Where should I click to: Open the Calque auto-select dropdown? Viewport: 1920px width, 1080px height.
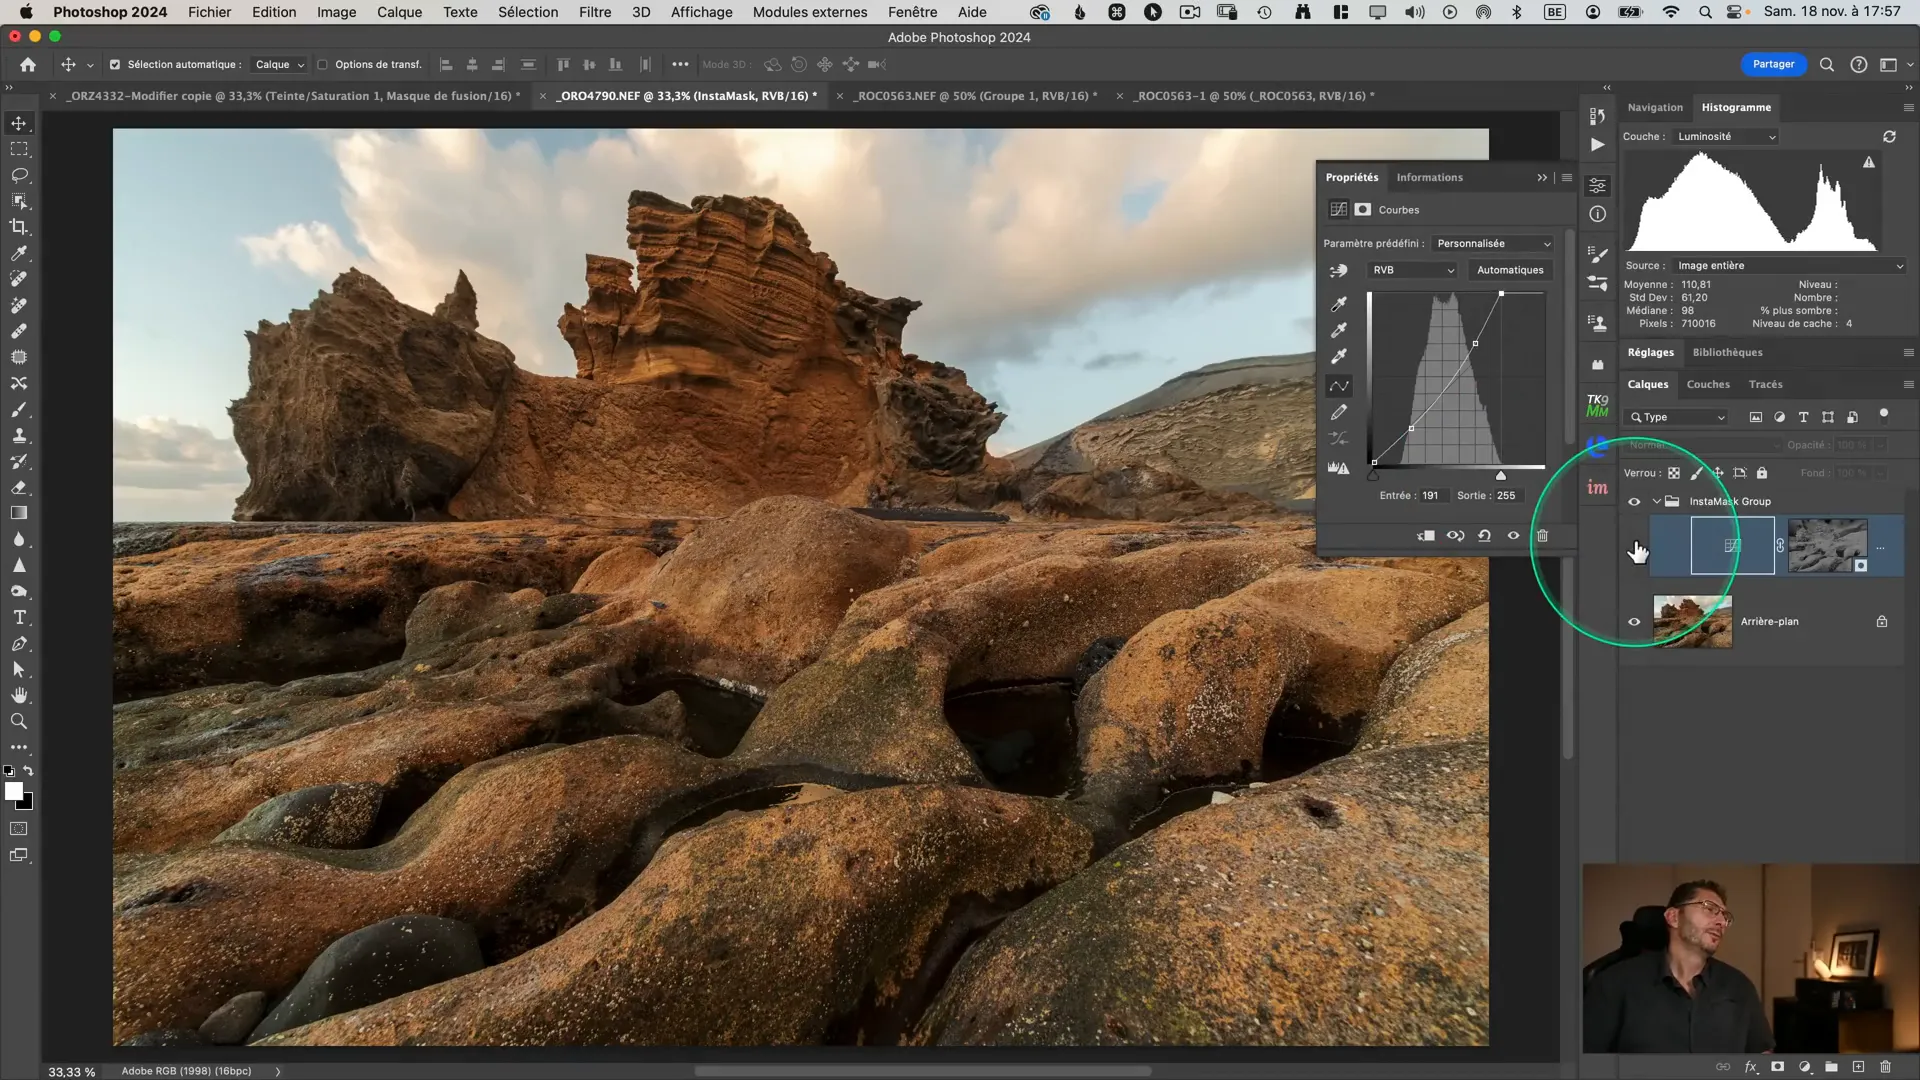pos(279,65)
